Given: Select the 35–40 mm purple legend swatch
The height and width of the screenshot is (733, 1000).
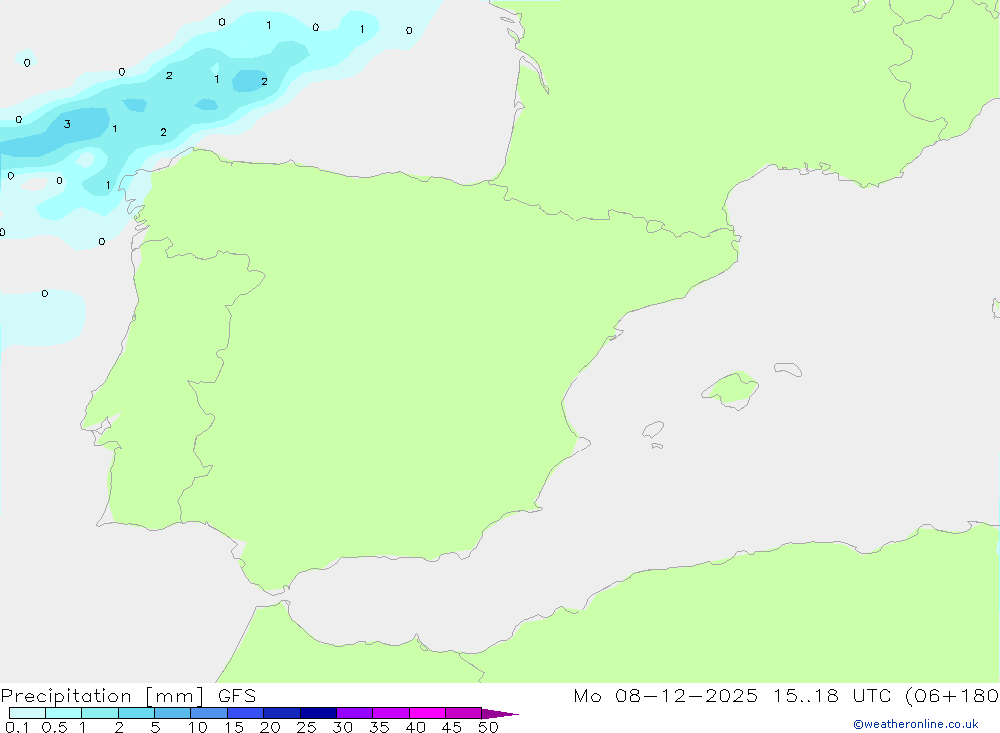Looking at the screenshot, I should 390,713.
